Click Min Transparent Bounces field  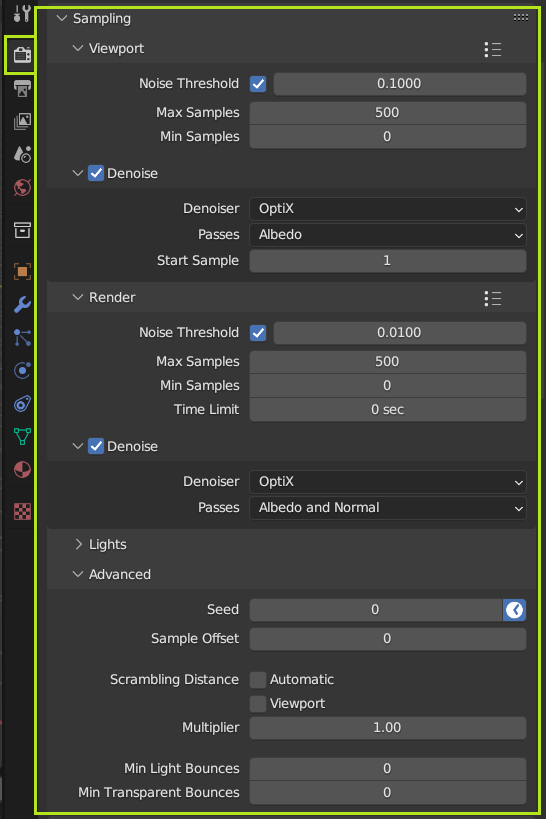click(x=388, y=793)
